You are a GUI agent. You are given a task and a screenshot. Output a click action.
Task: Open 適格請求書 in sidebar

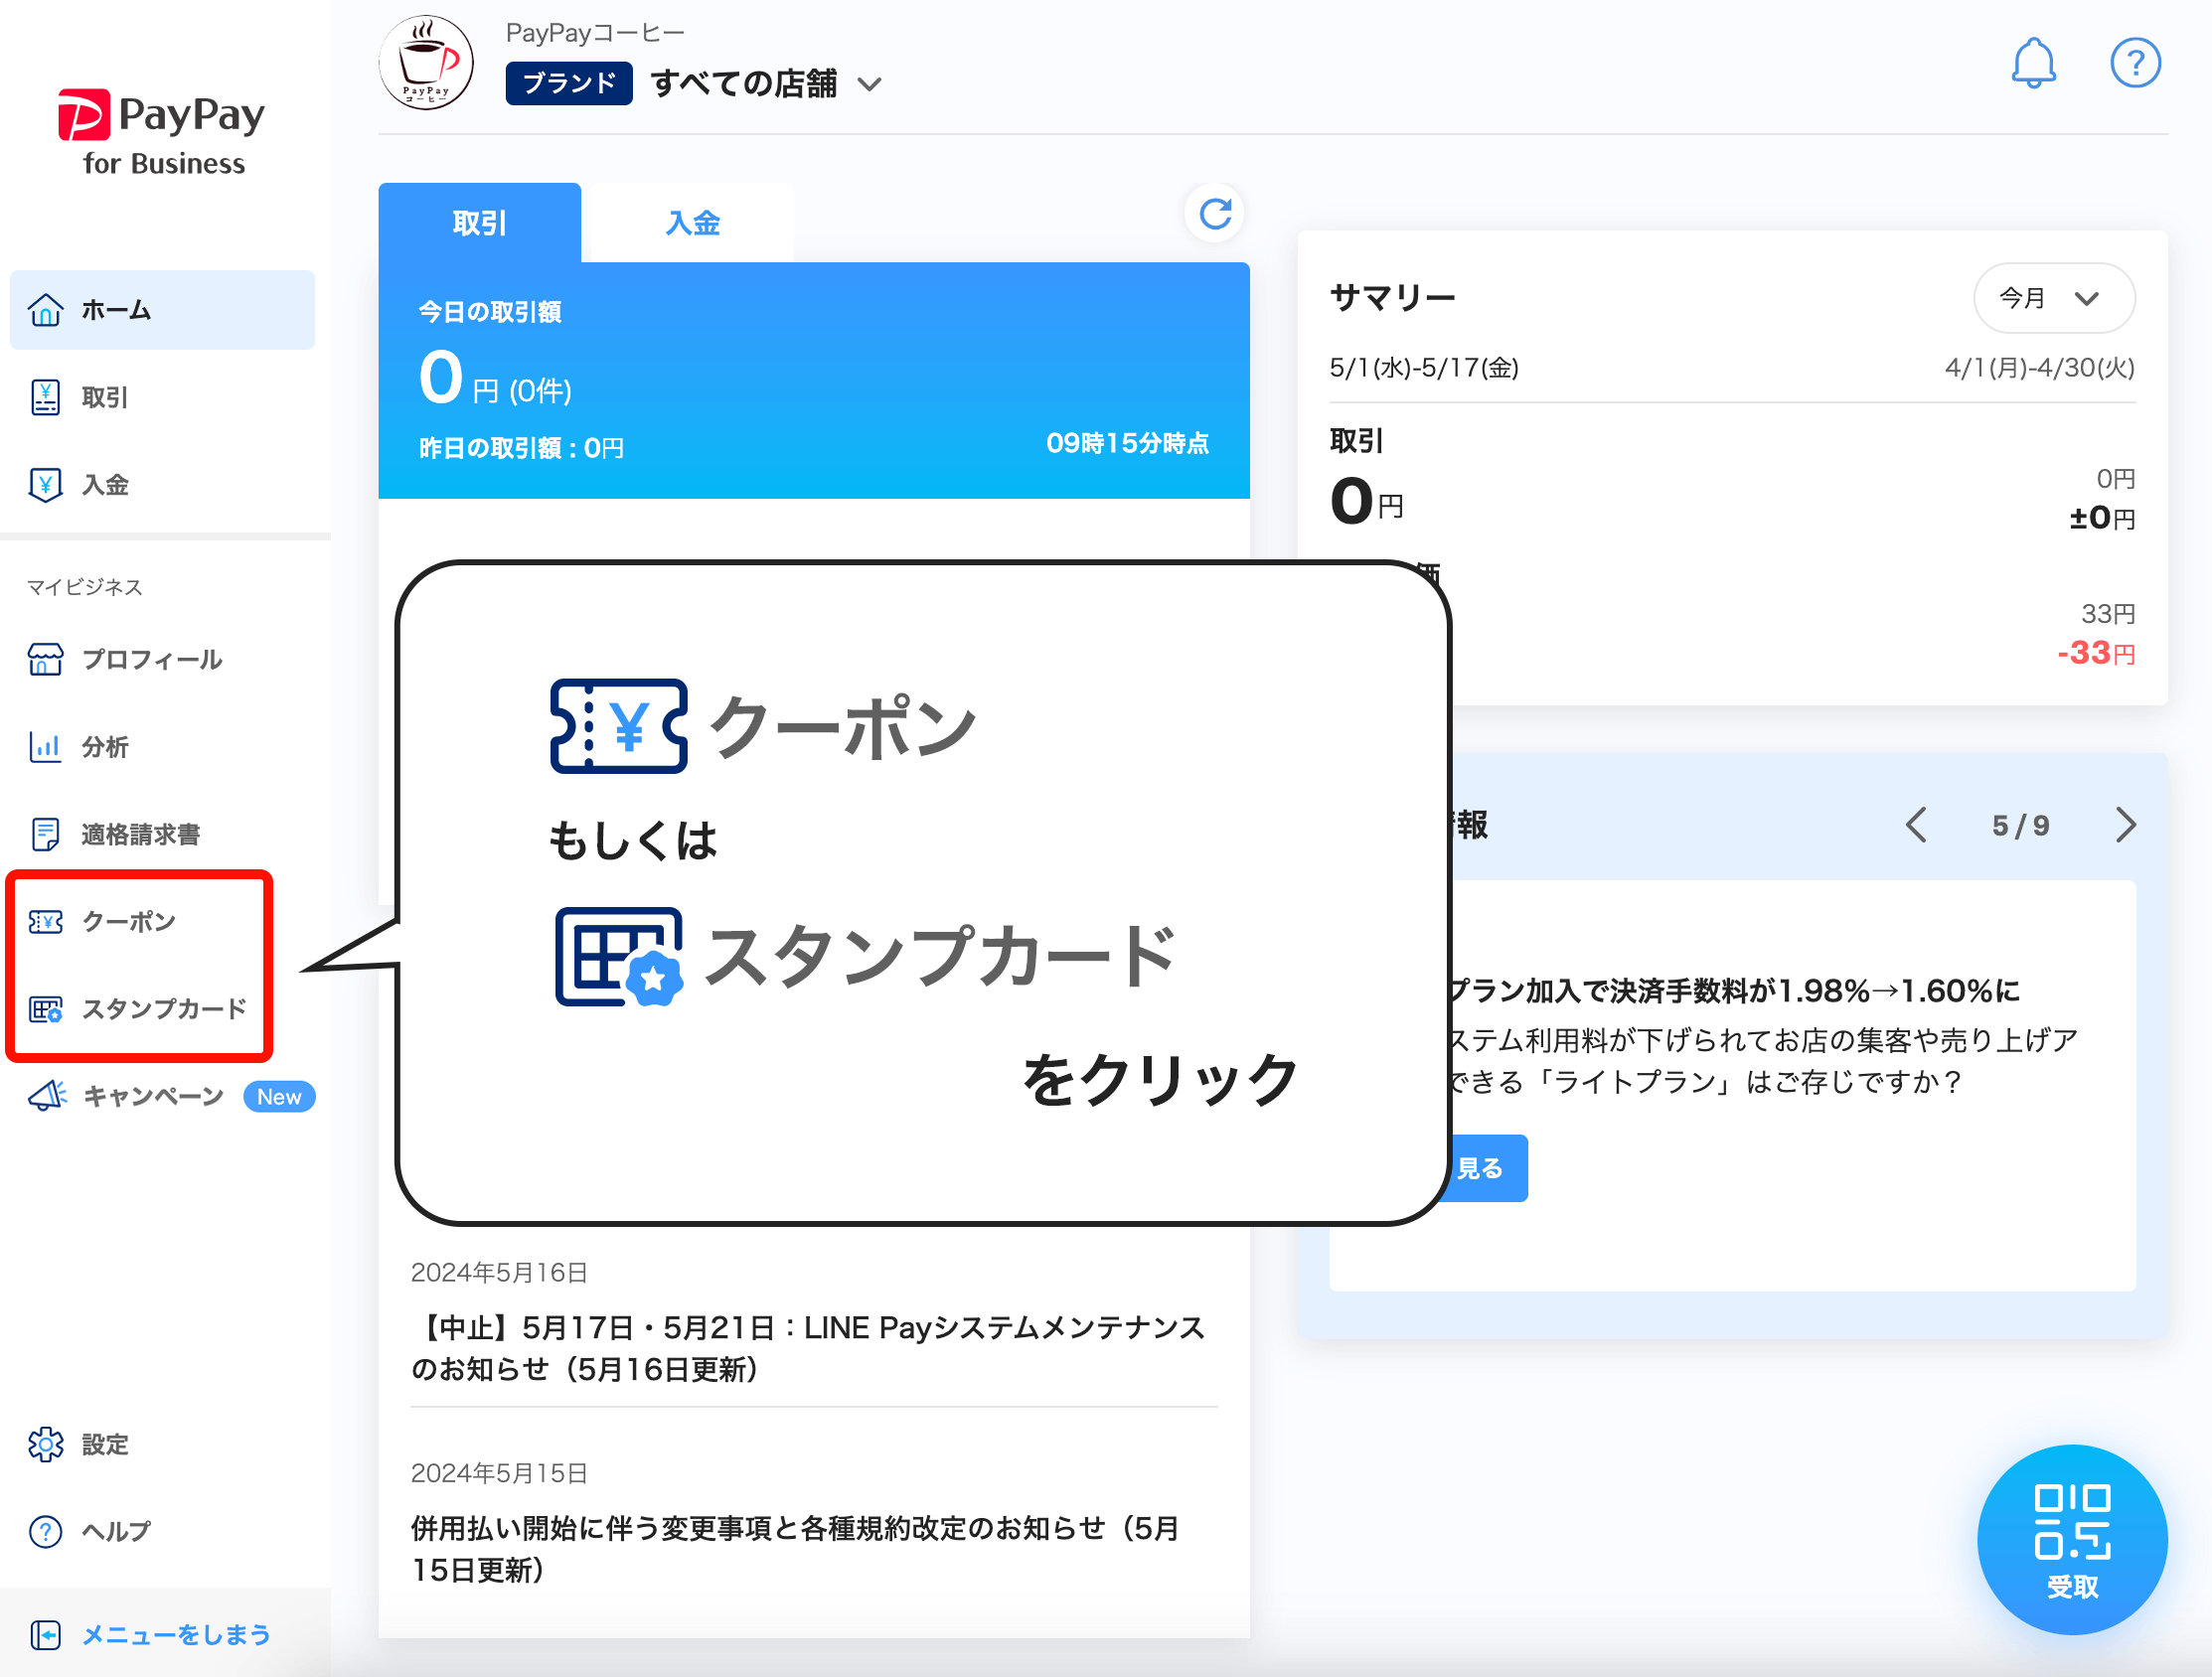140,834
